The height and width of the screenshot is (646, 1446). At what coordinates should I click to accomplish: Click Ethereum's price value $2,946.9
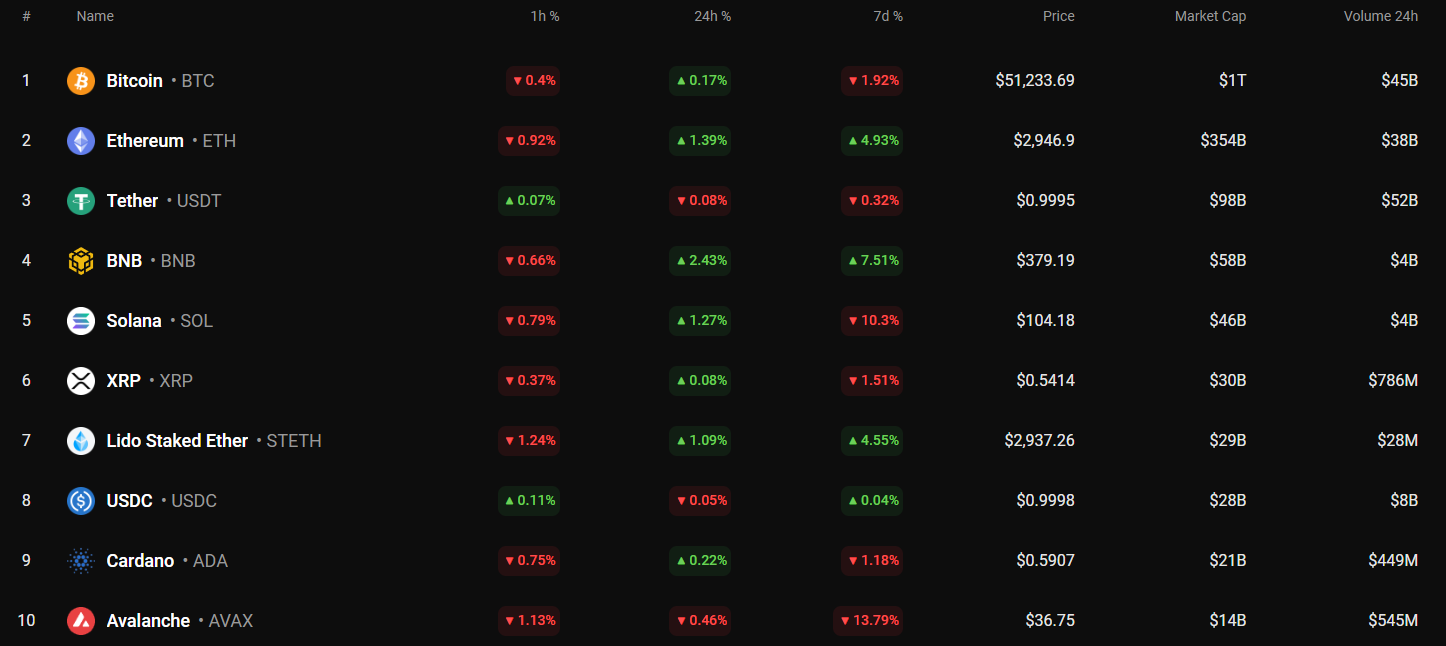1043,141
